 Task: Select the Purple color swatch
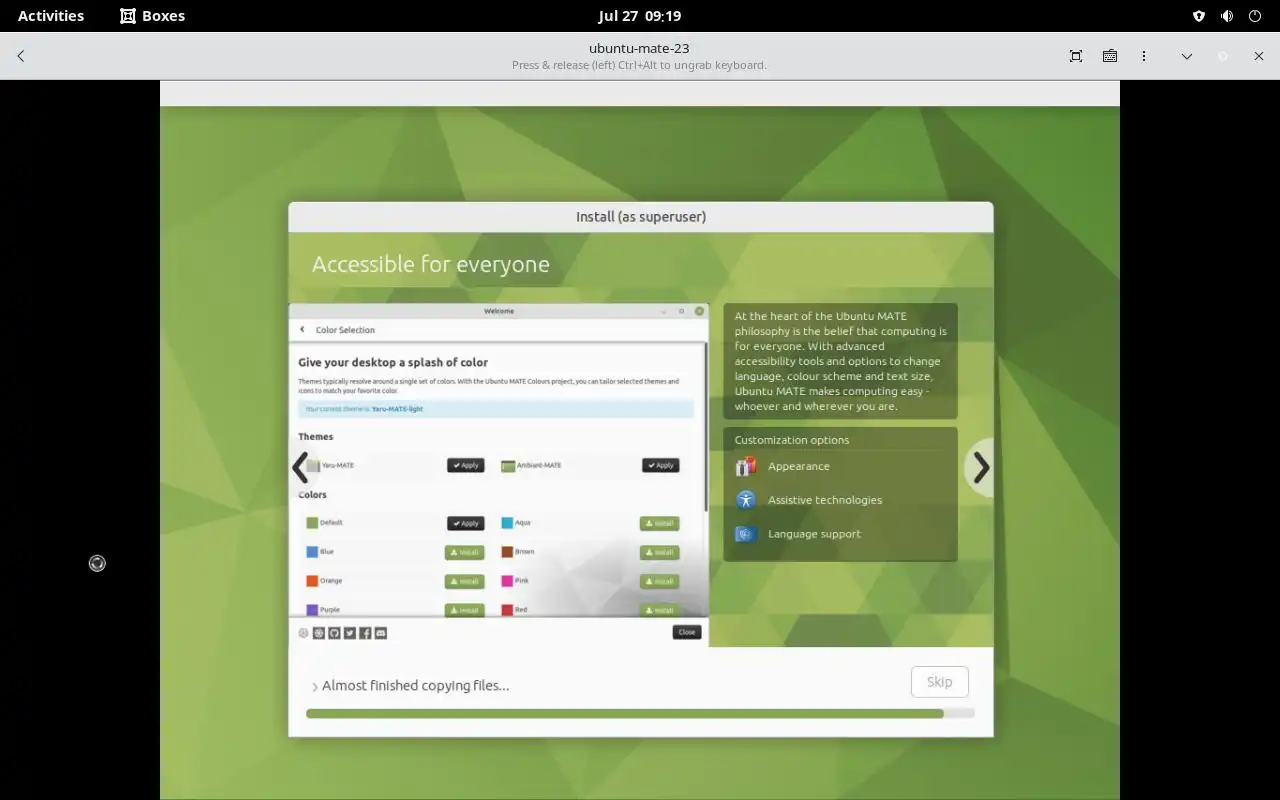coord(312,609)
